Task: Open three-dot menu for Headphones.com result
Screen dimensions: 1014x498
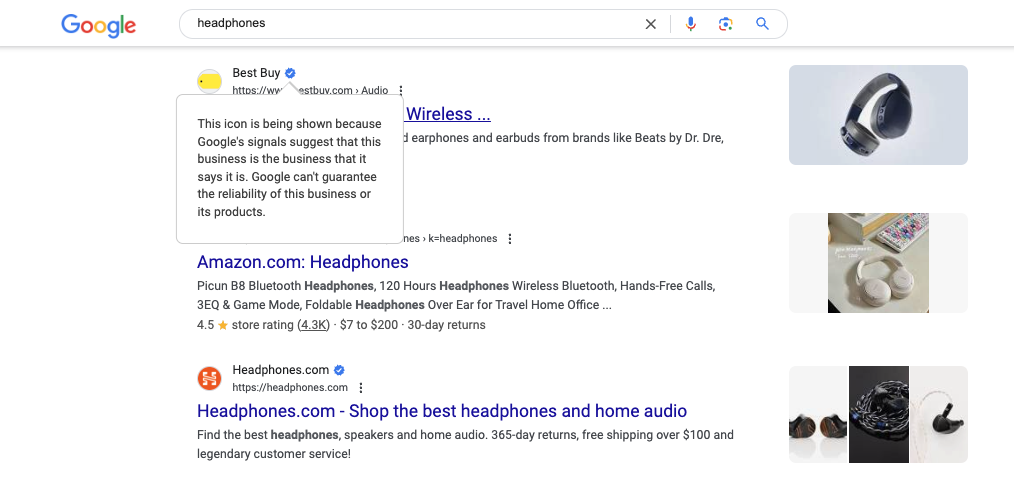Action: click(361, 388)
